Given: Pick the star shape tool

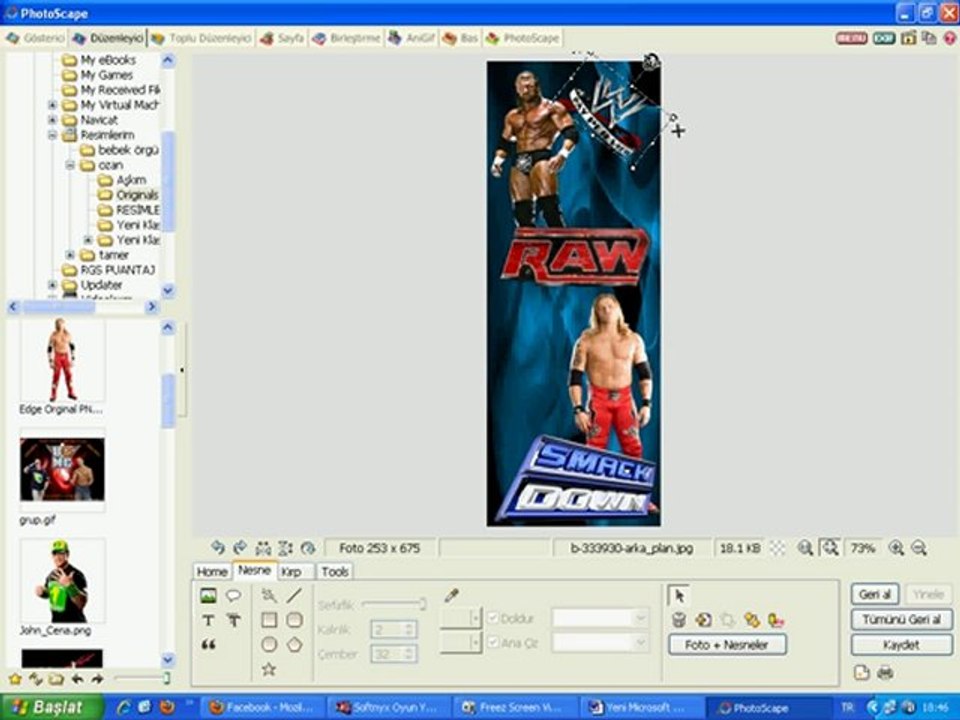Looking at the screenshot, I should [269, 669].
